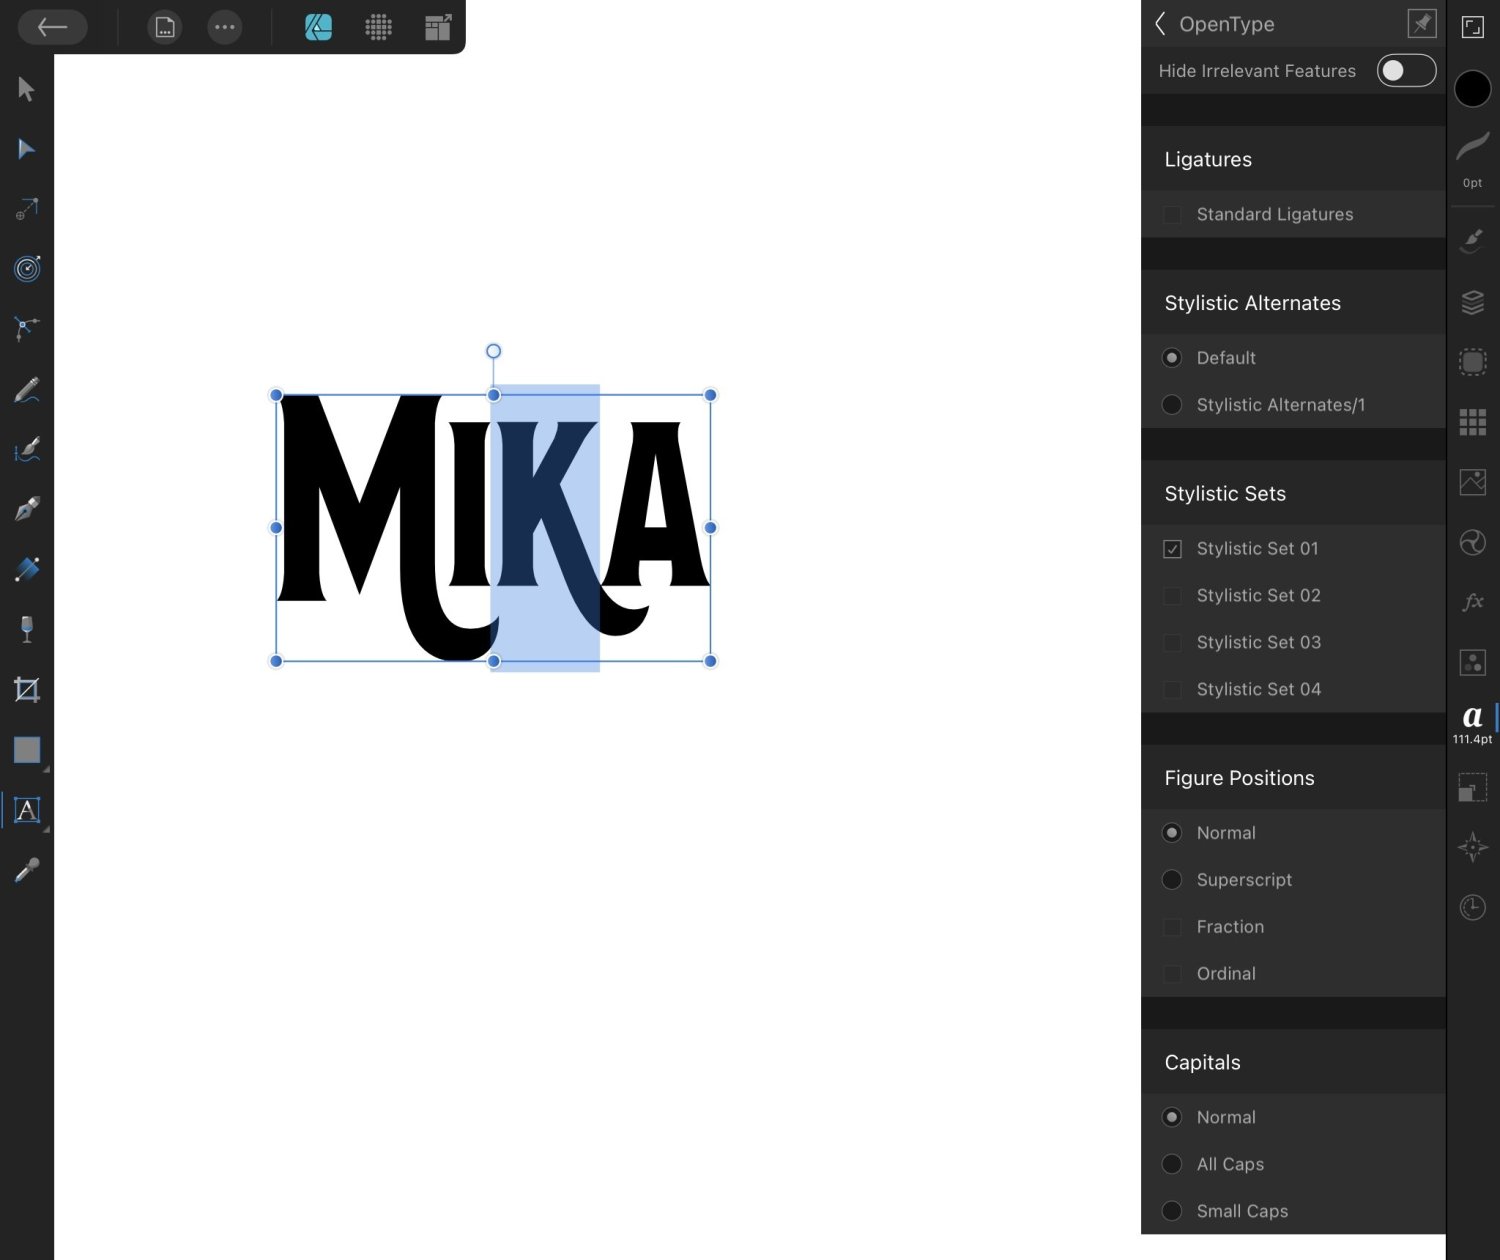Switch to the Pixel Persona

tap(378, 27)
